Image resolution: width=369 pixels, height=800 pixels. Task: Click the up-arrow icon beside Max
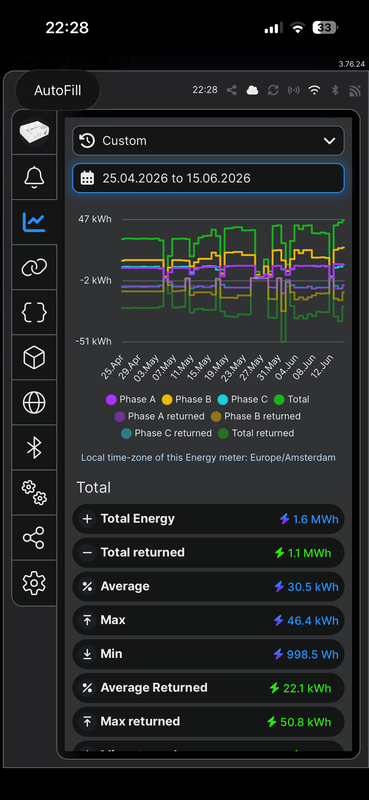click(x=87, y=620)
